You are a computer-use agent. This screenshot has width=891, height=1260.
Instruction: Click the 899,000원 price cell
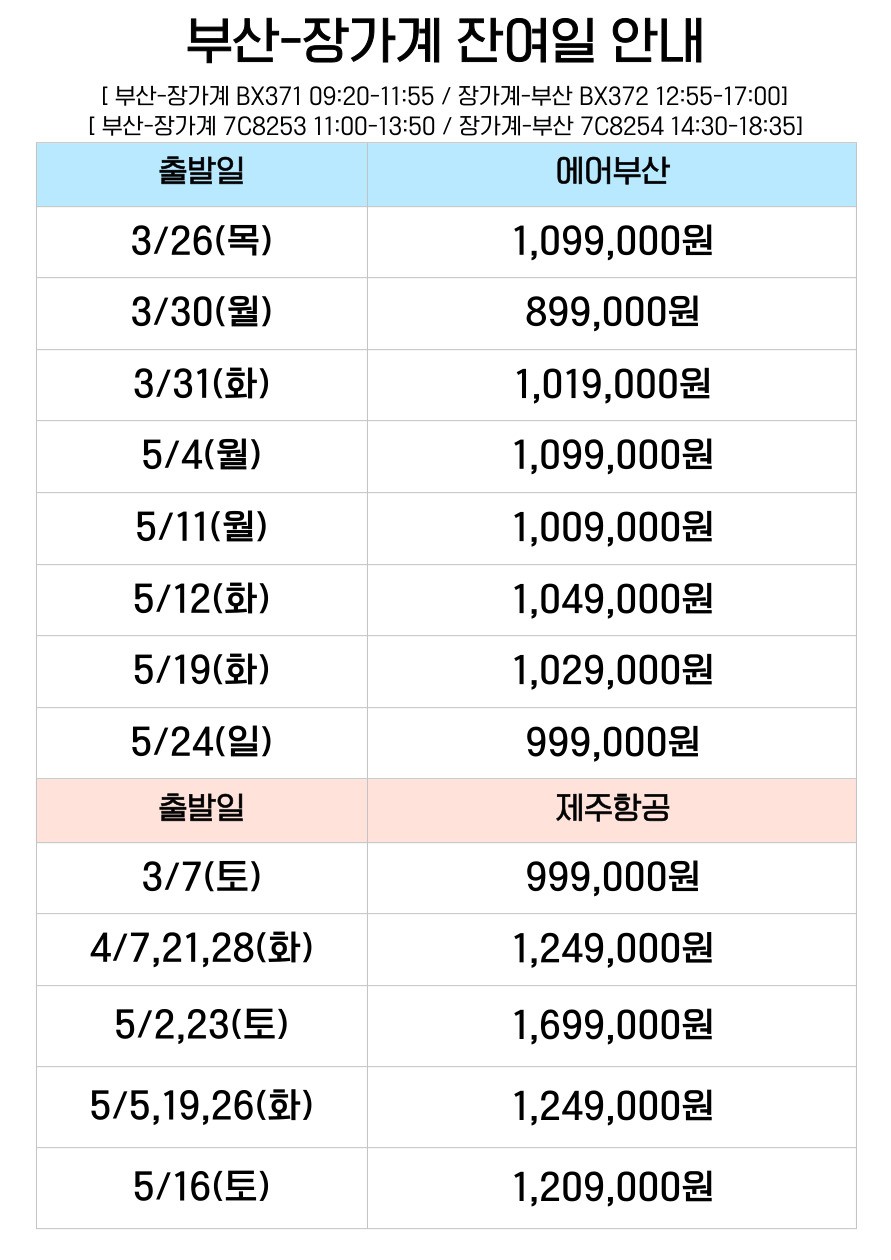611,313
